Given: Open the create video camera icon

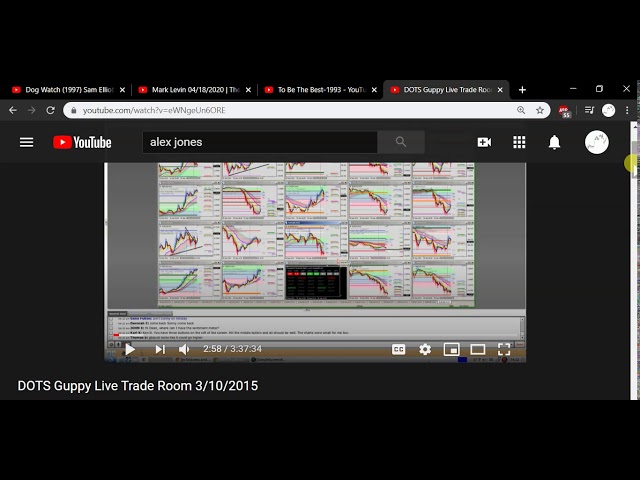Looking at the screenshot, I should click(x=484, y=142).
